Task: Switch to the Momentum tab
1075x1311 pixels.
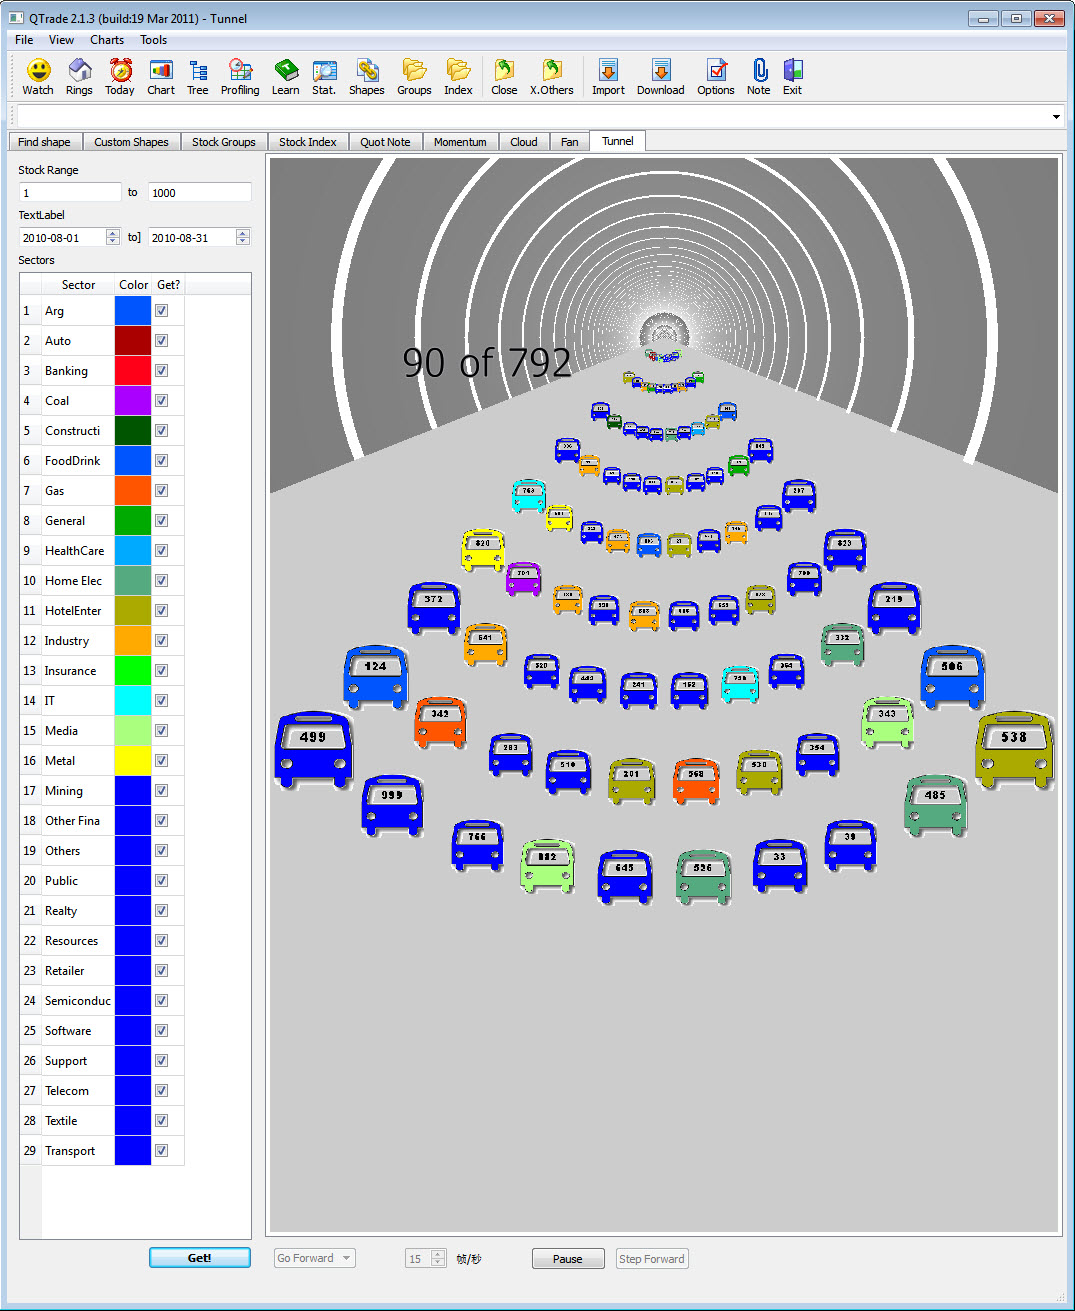Action: 460,141
